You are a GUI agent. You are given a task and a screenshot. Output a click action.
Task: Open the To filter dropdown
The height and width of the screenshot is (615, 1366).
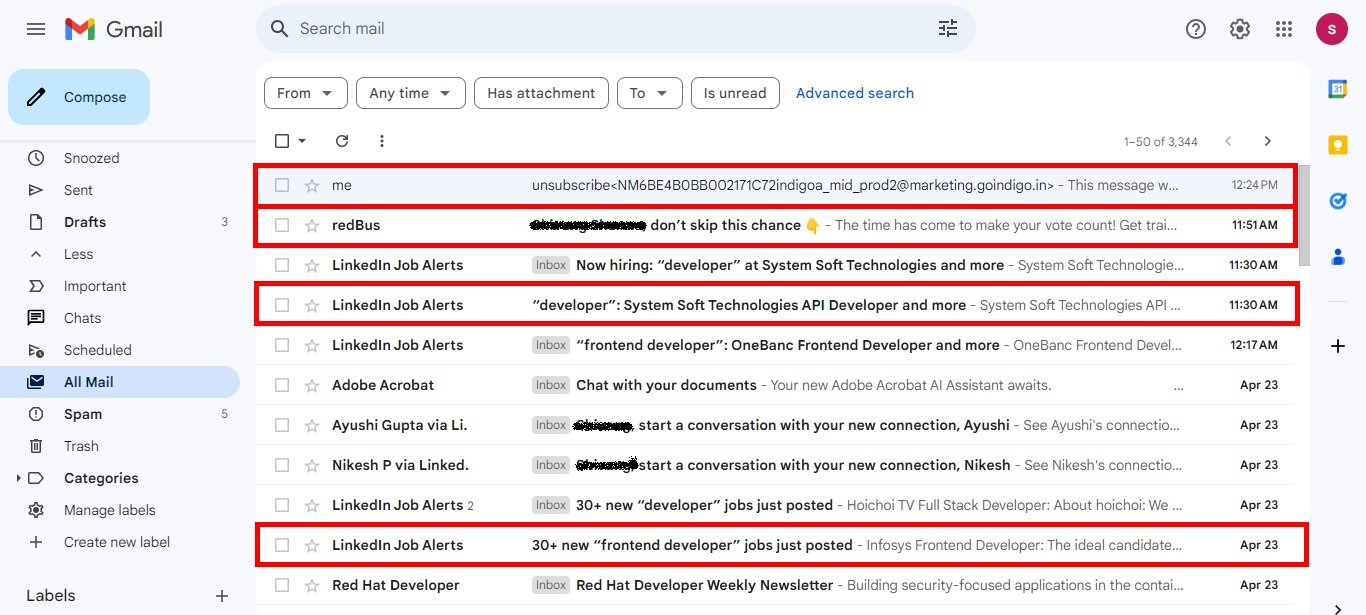tap(650, 93)
